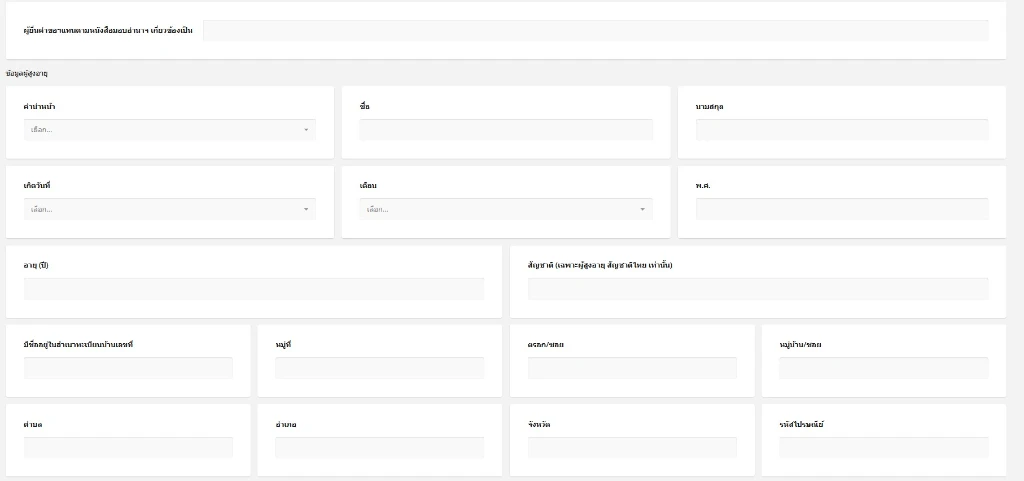The height and width of the screenshot is (481, 1024).
Task: Select the พ.ศ. (Buddhist year) field
Action: pyautogui.click(x=842, y=209)
